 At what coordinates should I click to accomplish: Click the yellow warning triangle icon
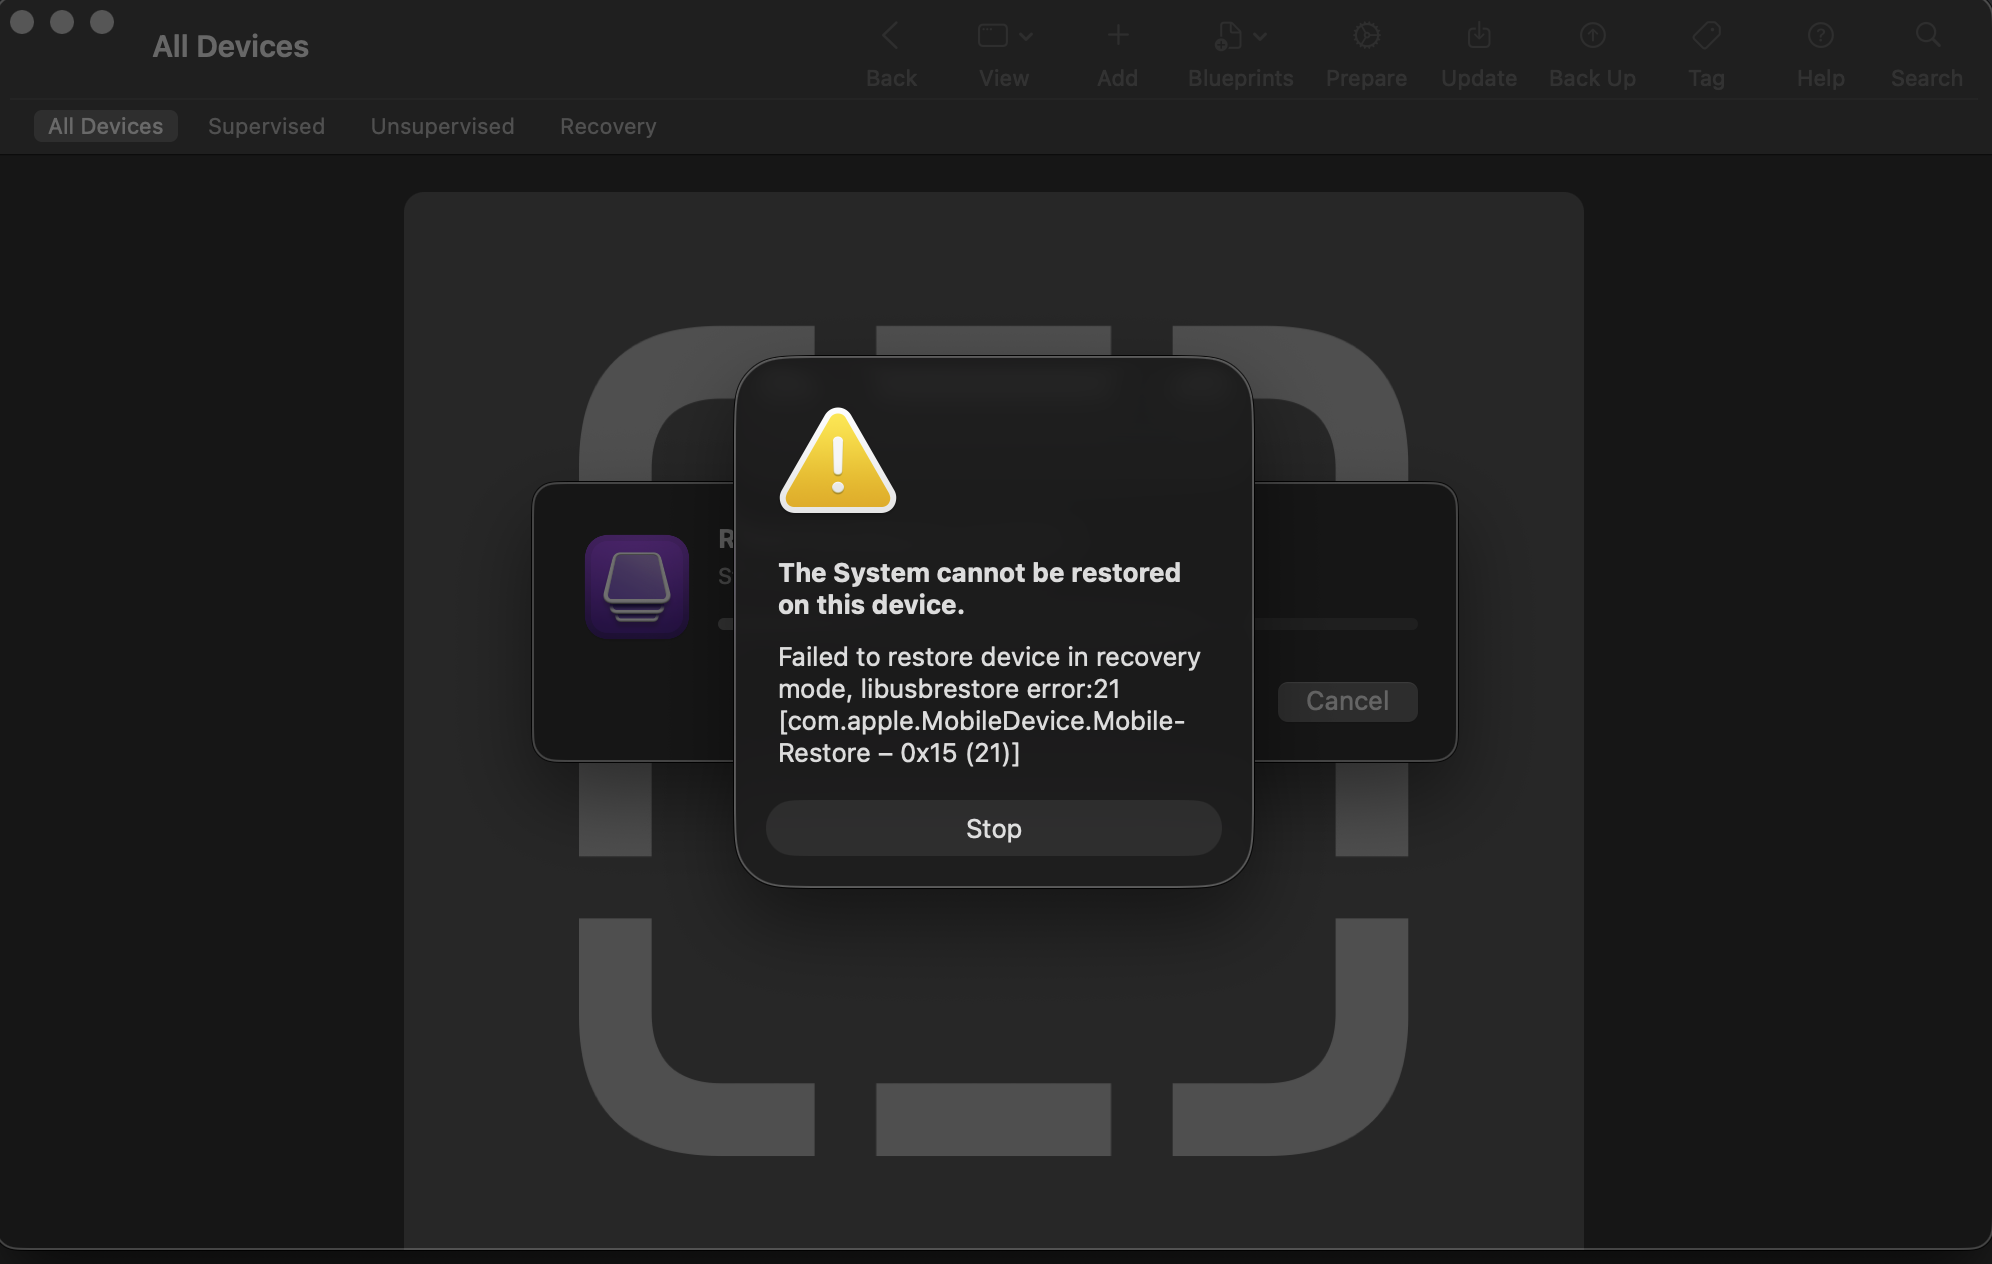(x=838, y=461)
